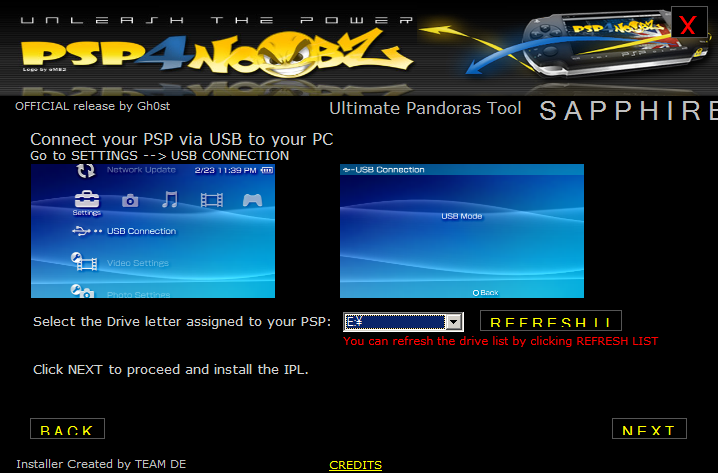Click the PSP settings menu screenshot
The height and width of the screenshot is (473, 718).
(x=153, y=231)
